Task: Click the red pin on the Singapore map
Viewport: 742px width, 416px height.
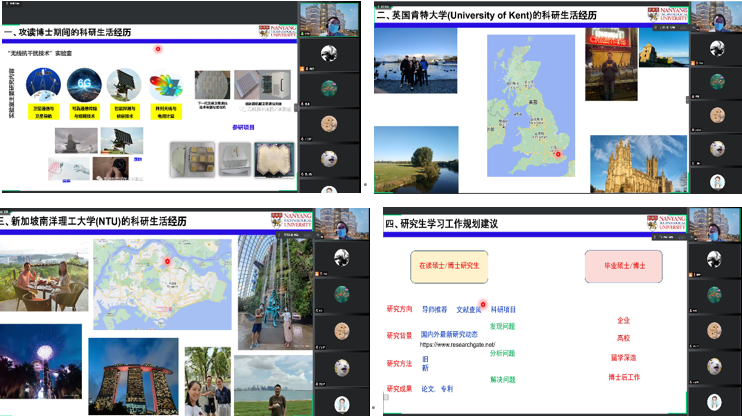Action: point(168,263)
